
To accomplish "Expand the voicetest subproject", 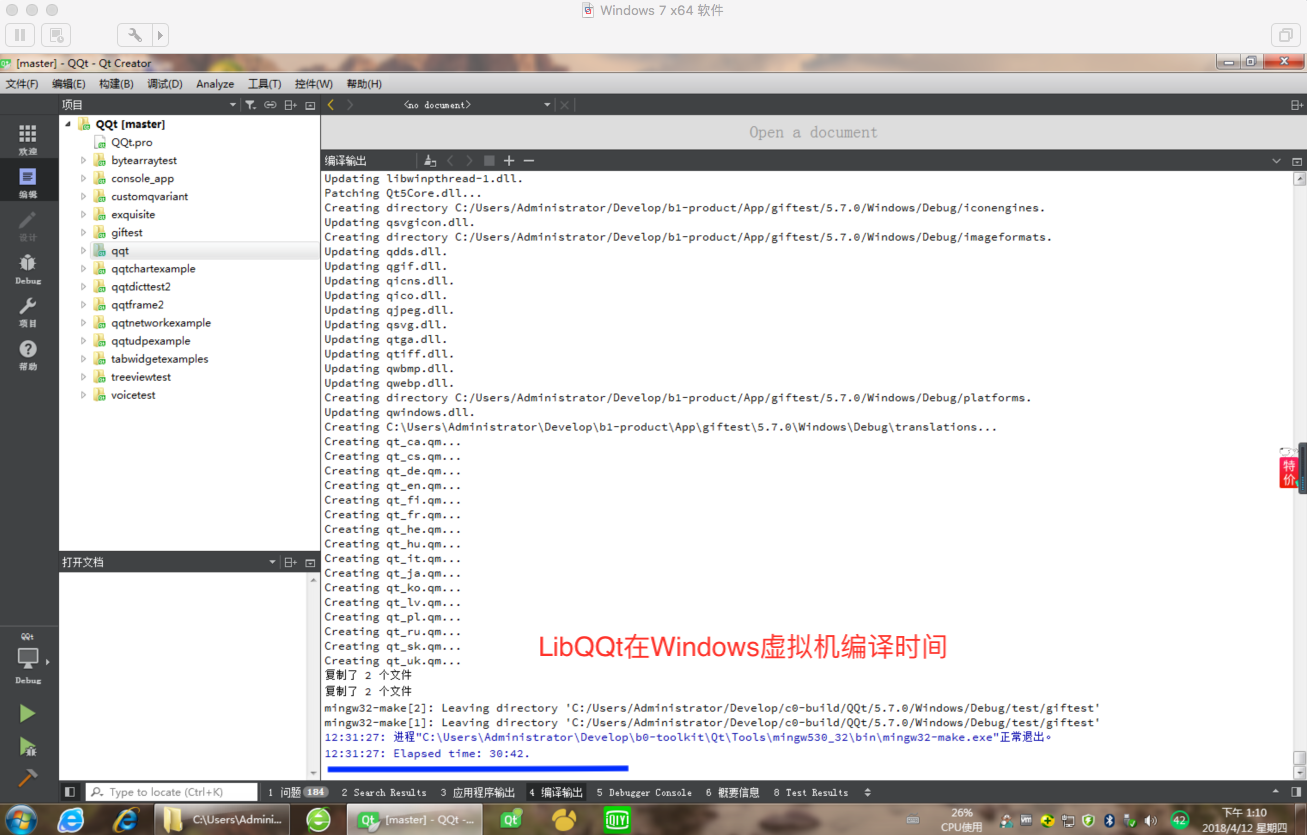I will click(x=84, y=395).
